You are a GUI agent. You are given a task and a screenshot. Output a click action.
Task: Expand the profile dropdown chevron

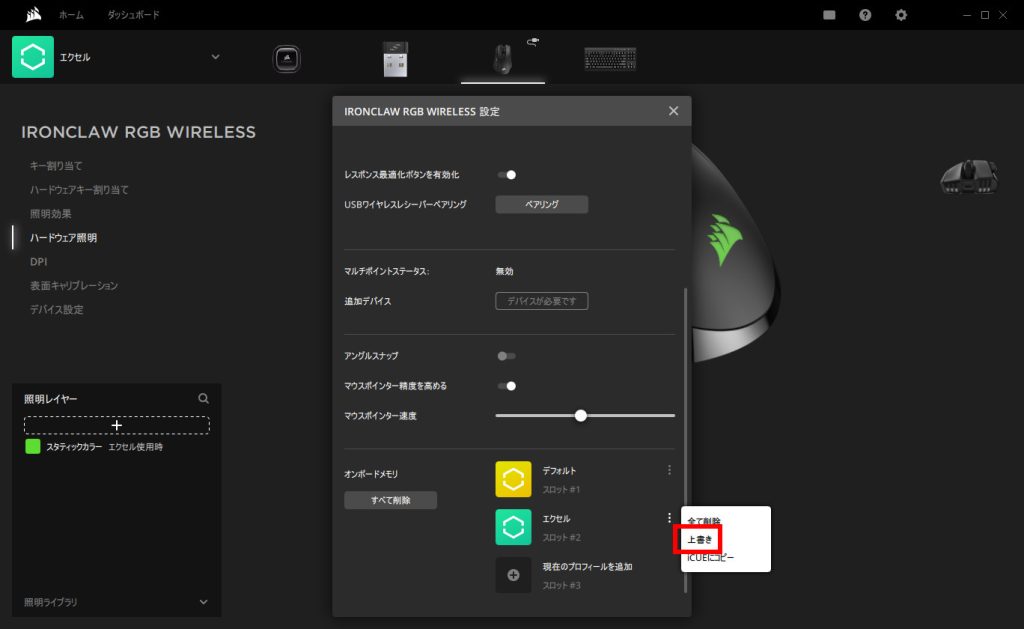point(216,57)
